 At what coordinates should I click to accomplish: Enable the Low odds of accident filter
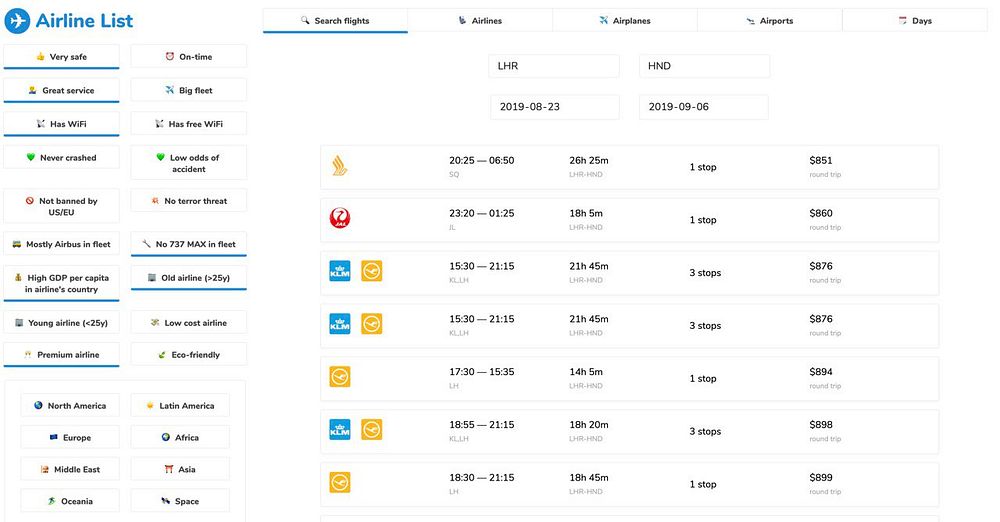pyautogui.click(x=189, y=163)
